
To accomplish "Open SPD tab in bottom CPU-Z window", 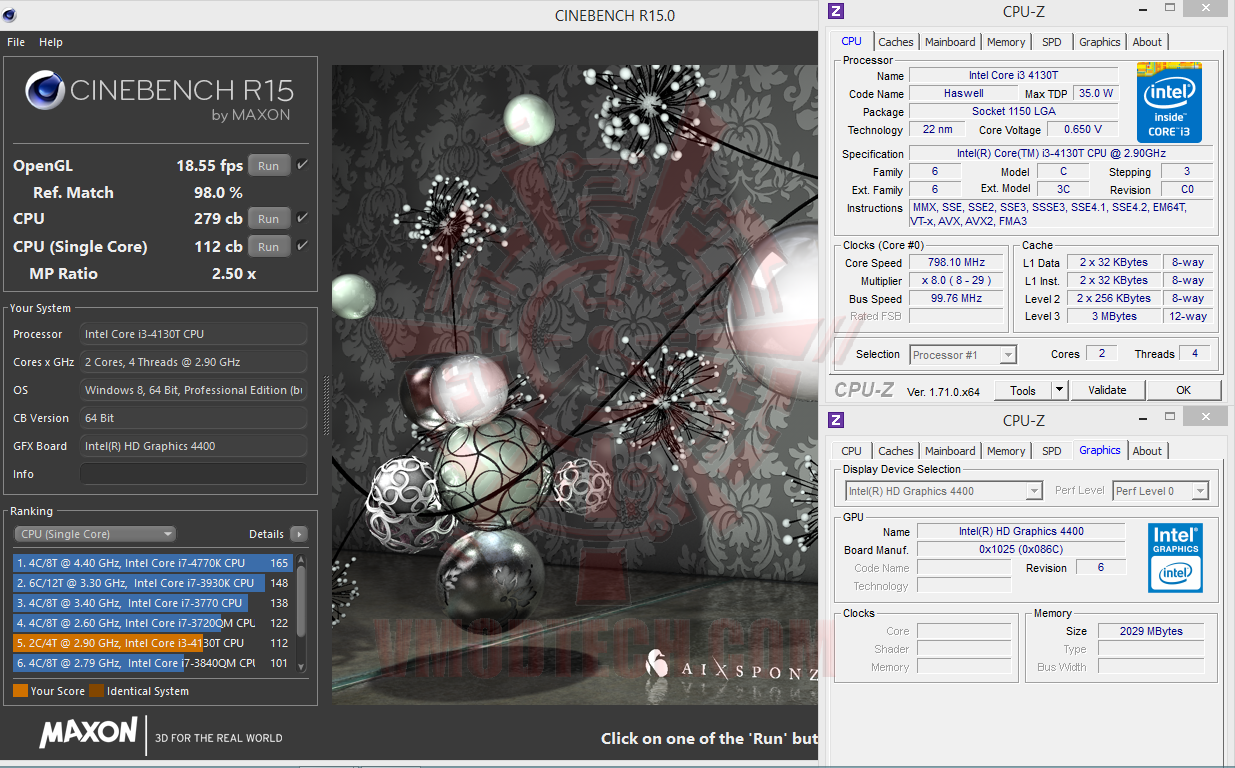I will coord(1052,451).
